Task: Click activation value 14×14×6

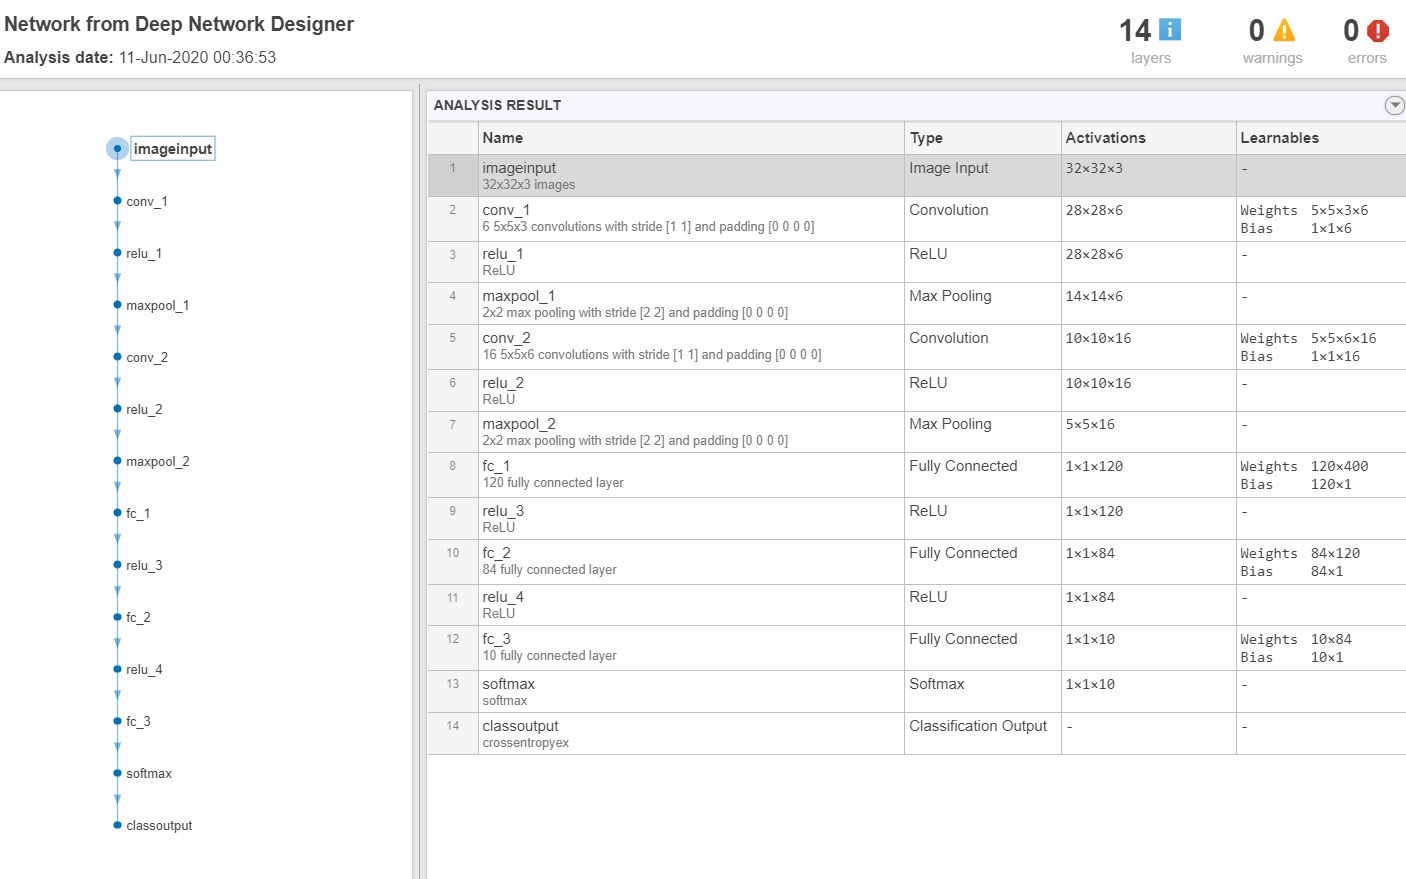Action: pos(1094,296)
